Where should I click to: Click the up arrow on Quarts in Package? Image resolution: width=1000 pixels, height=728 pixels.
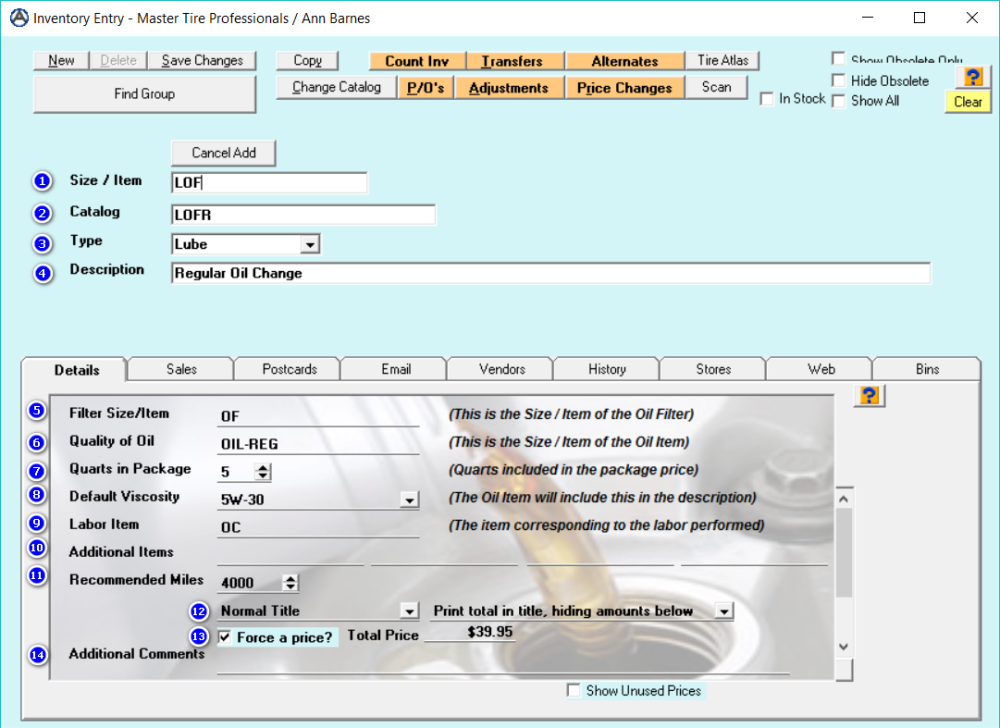[261, 465]
